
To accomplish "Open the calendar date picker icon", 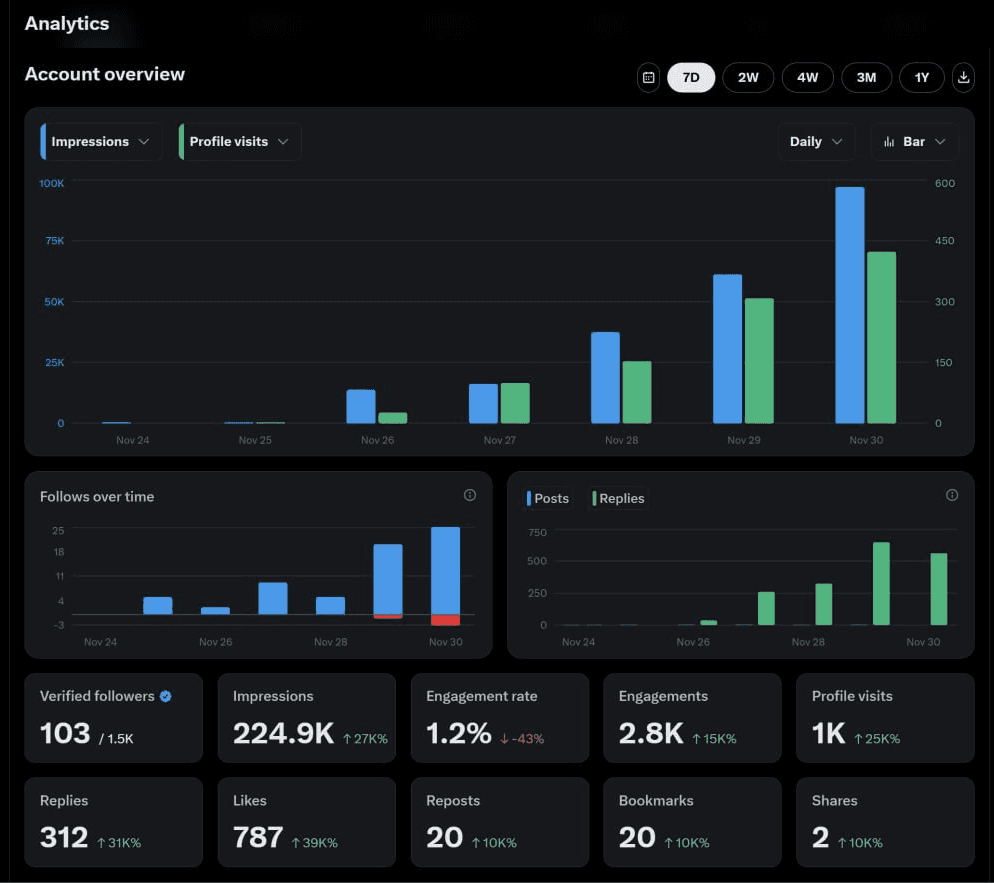I will (648, 77).
